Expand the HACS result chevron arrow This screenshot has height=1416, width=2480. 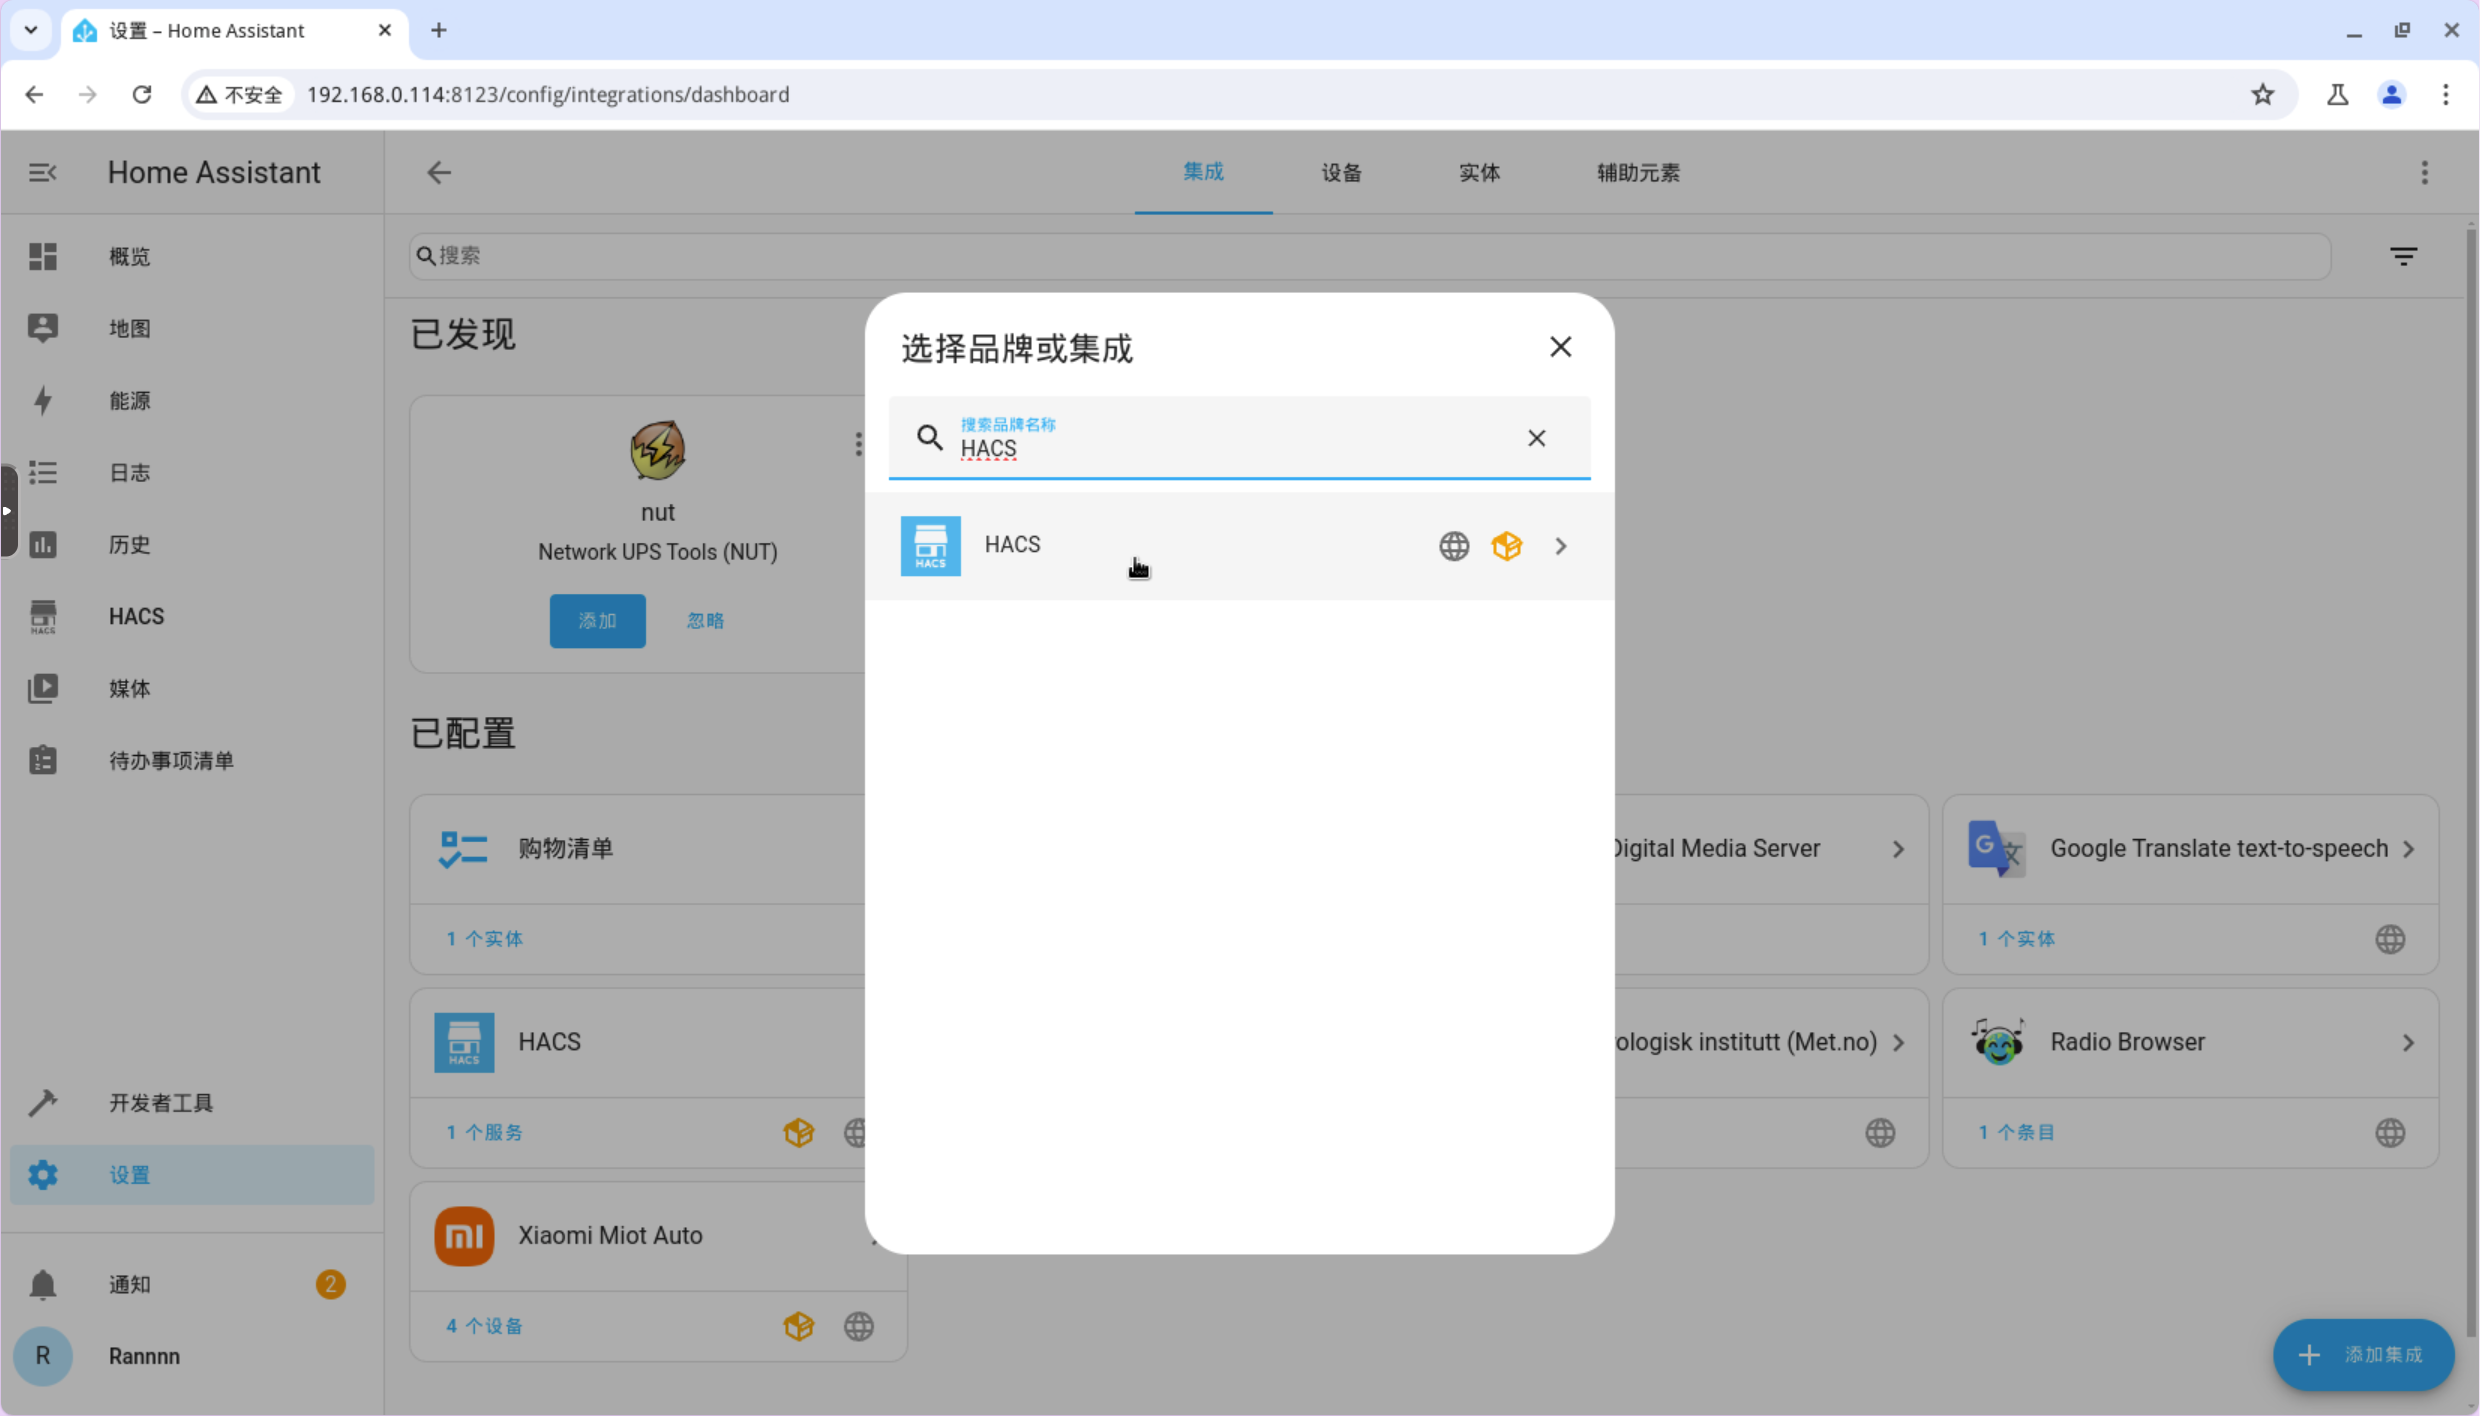pos(1561,546)
